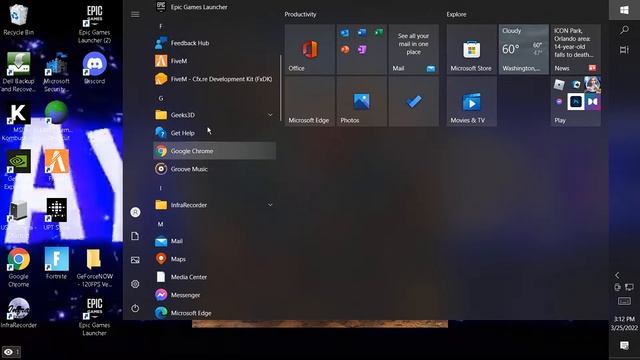Open the Microsoft Store tile
The width and height of the screenshot is (640, 360).
[x=472, y=49]
